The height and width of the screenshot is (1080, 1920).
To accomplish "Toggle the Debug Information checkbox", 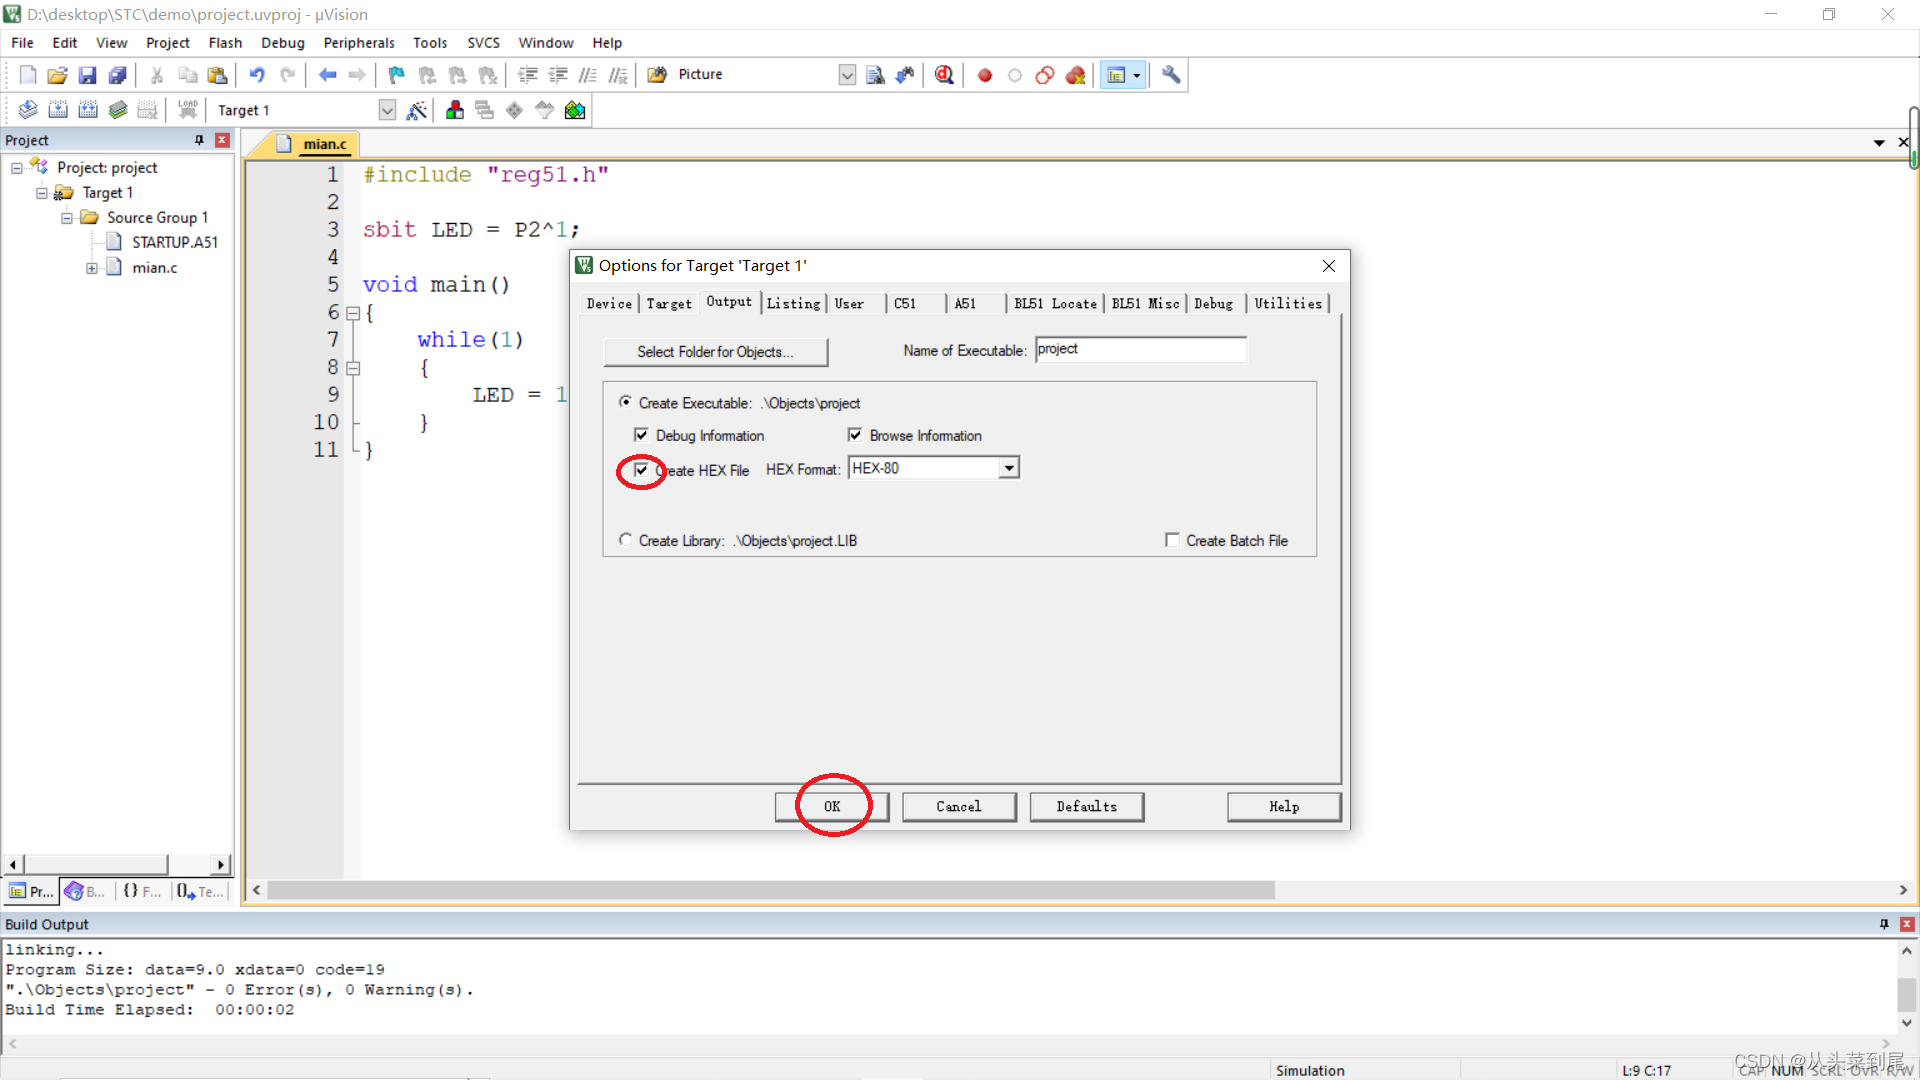I will point(641,435).
